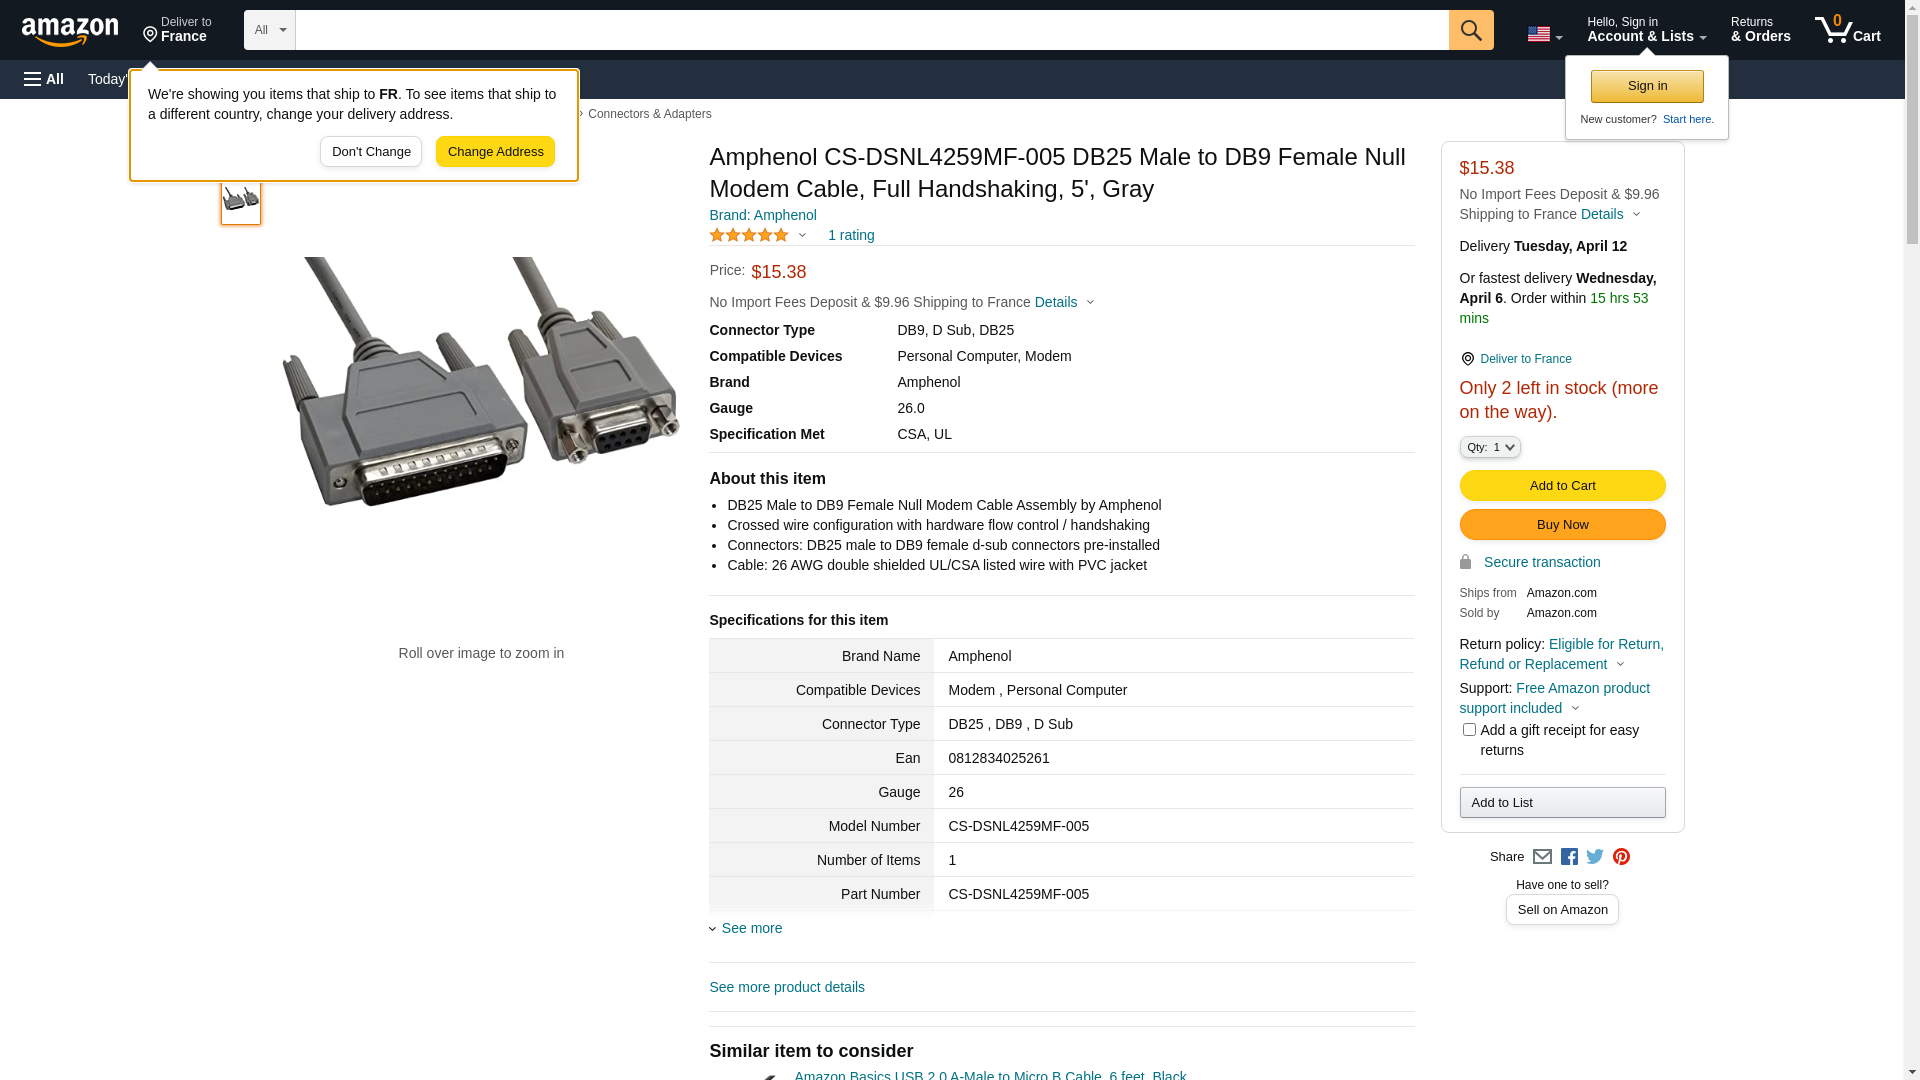Click US flag language selector
This screenshot has height=1080, width=1920.
pos(1543,35)
